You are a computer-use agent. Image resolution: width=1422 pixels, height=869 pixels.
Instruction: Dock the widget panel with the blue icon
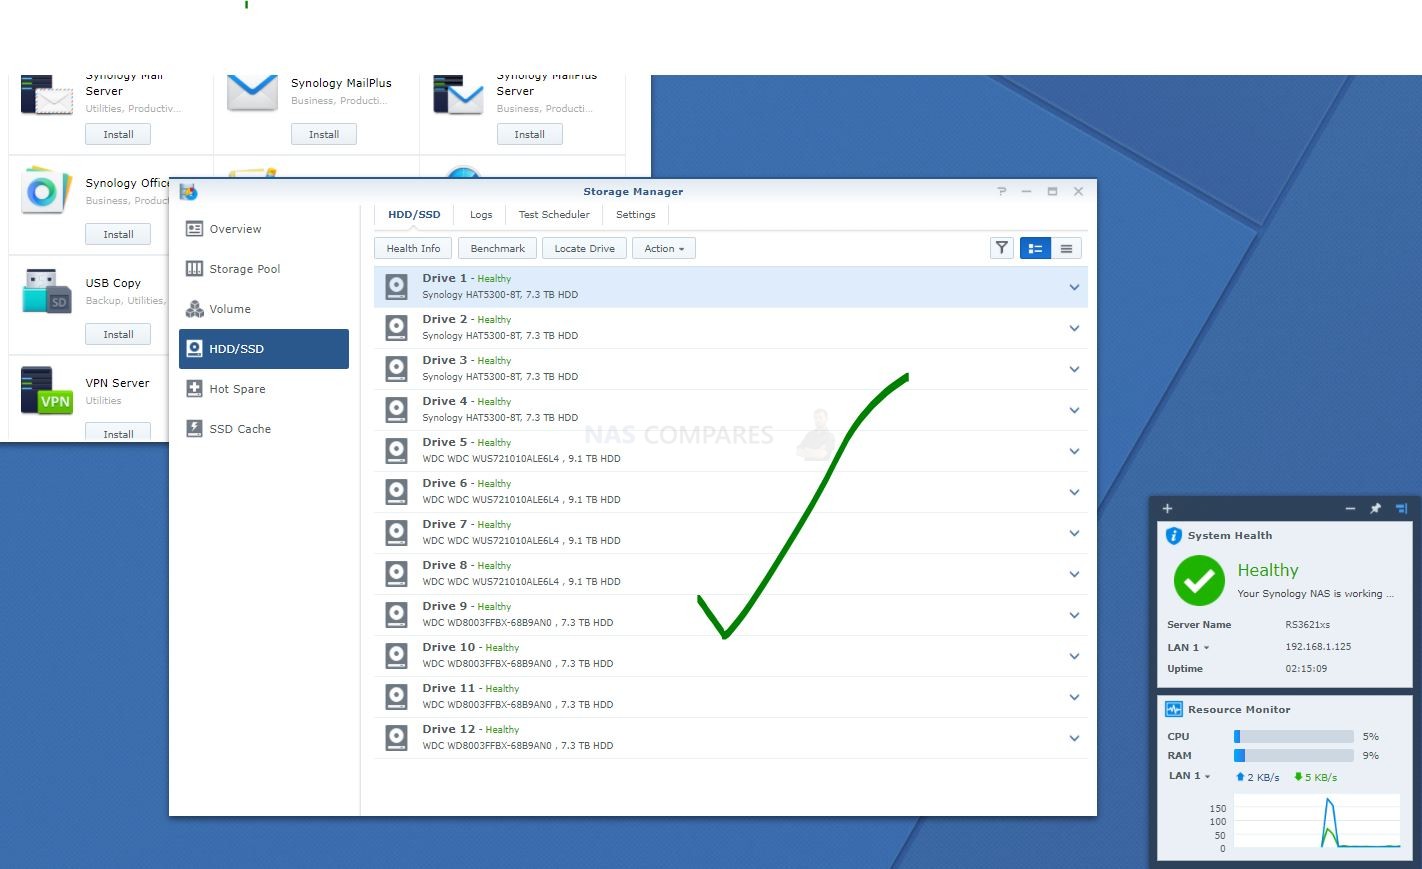pos(1401,508)
